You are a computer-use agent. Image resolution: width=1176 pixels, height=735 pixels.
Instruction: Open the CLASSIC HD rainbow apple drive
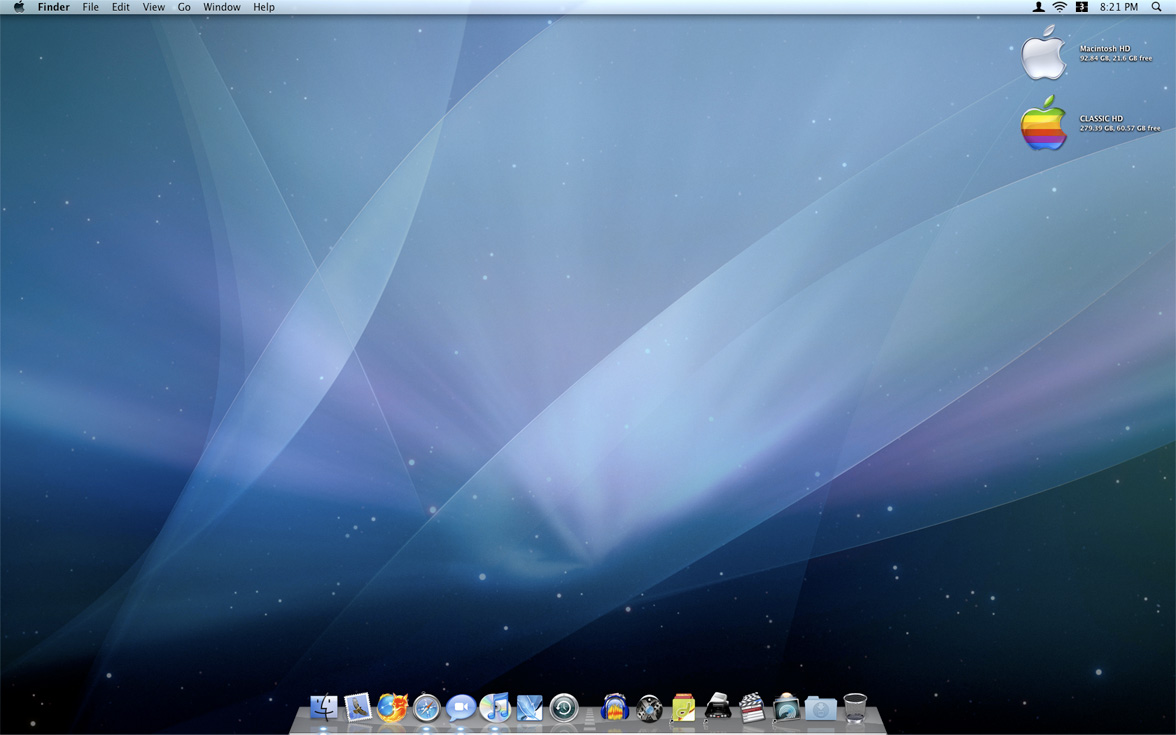coord(1043,123)
